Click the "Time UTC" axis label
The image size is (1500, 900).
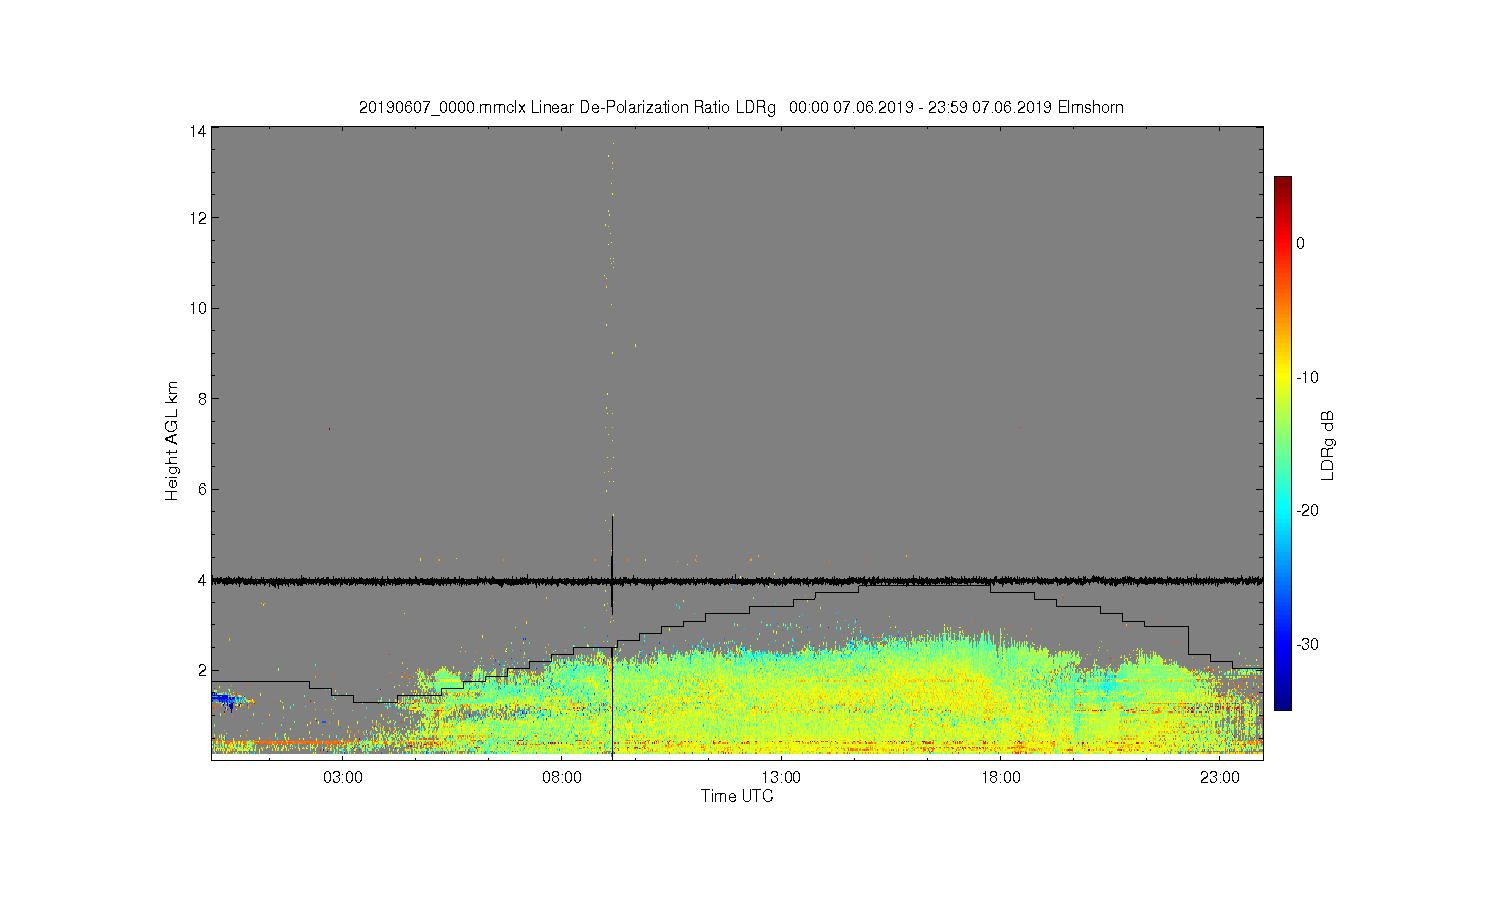(x=737, y=796)
